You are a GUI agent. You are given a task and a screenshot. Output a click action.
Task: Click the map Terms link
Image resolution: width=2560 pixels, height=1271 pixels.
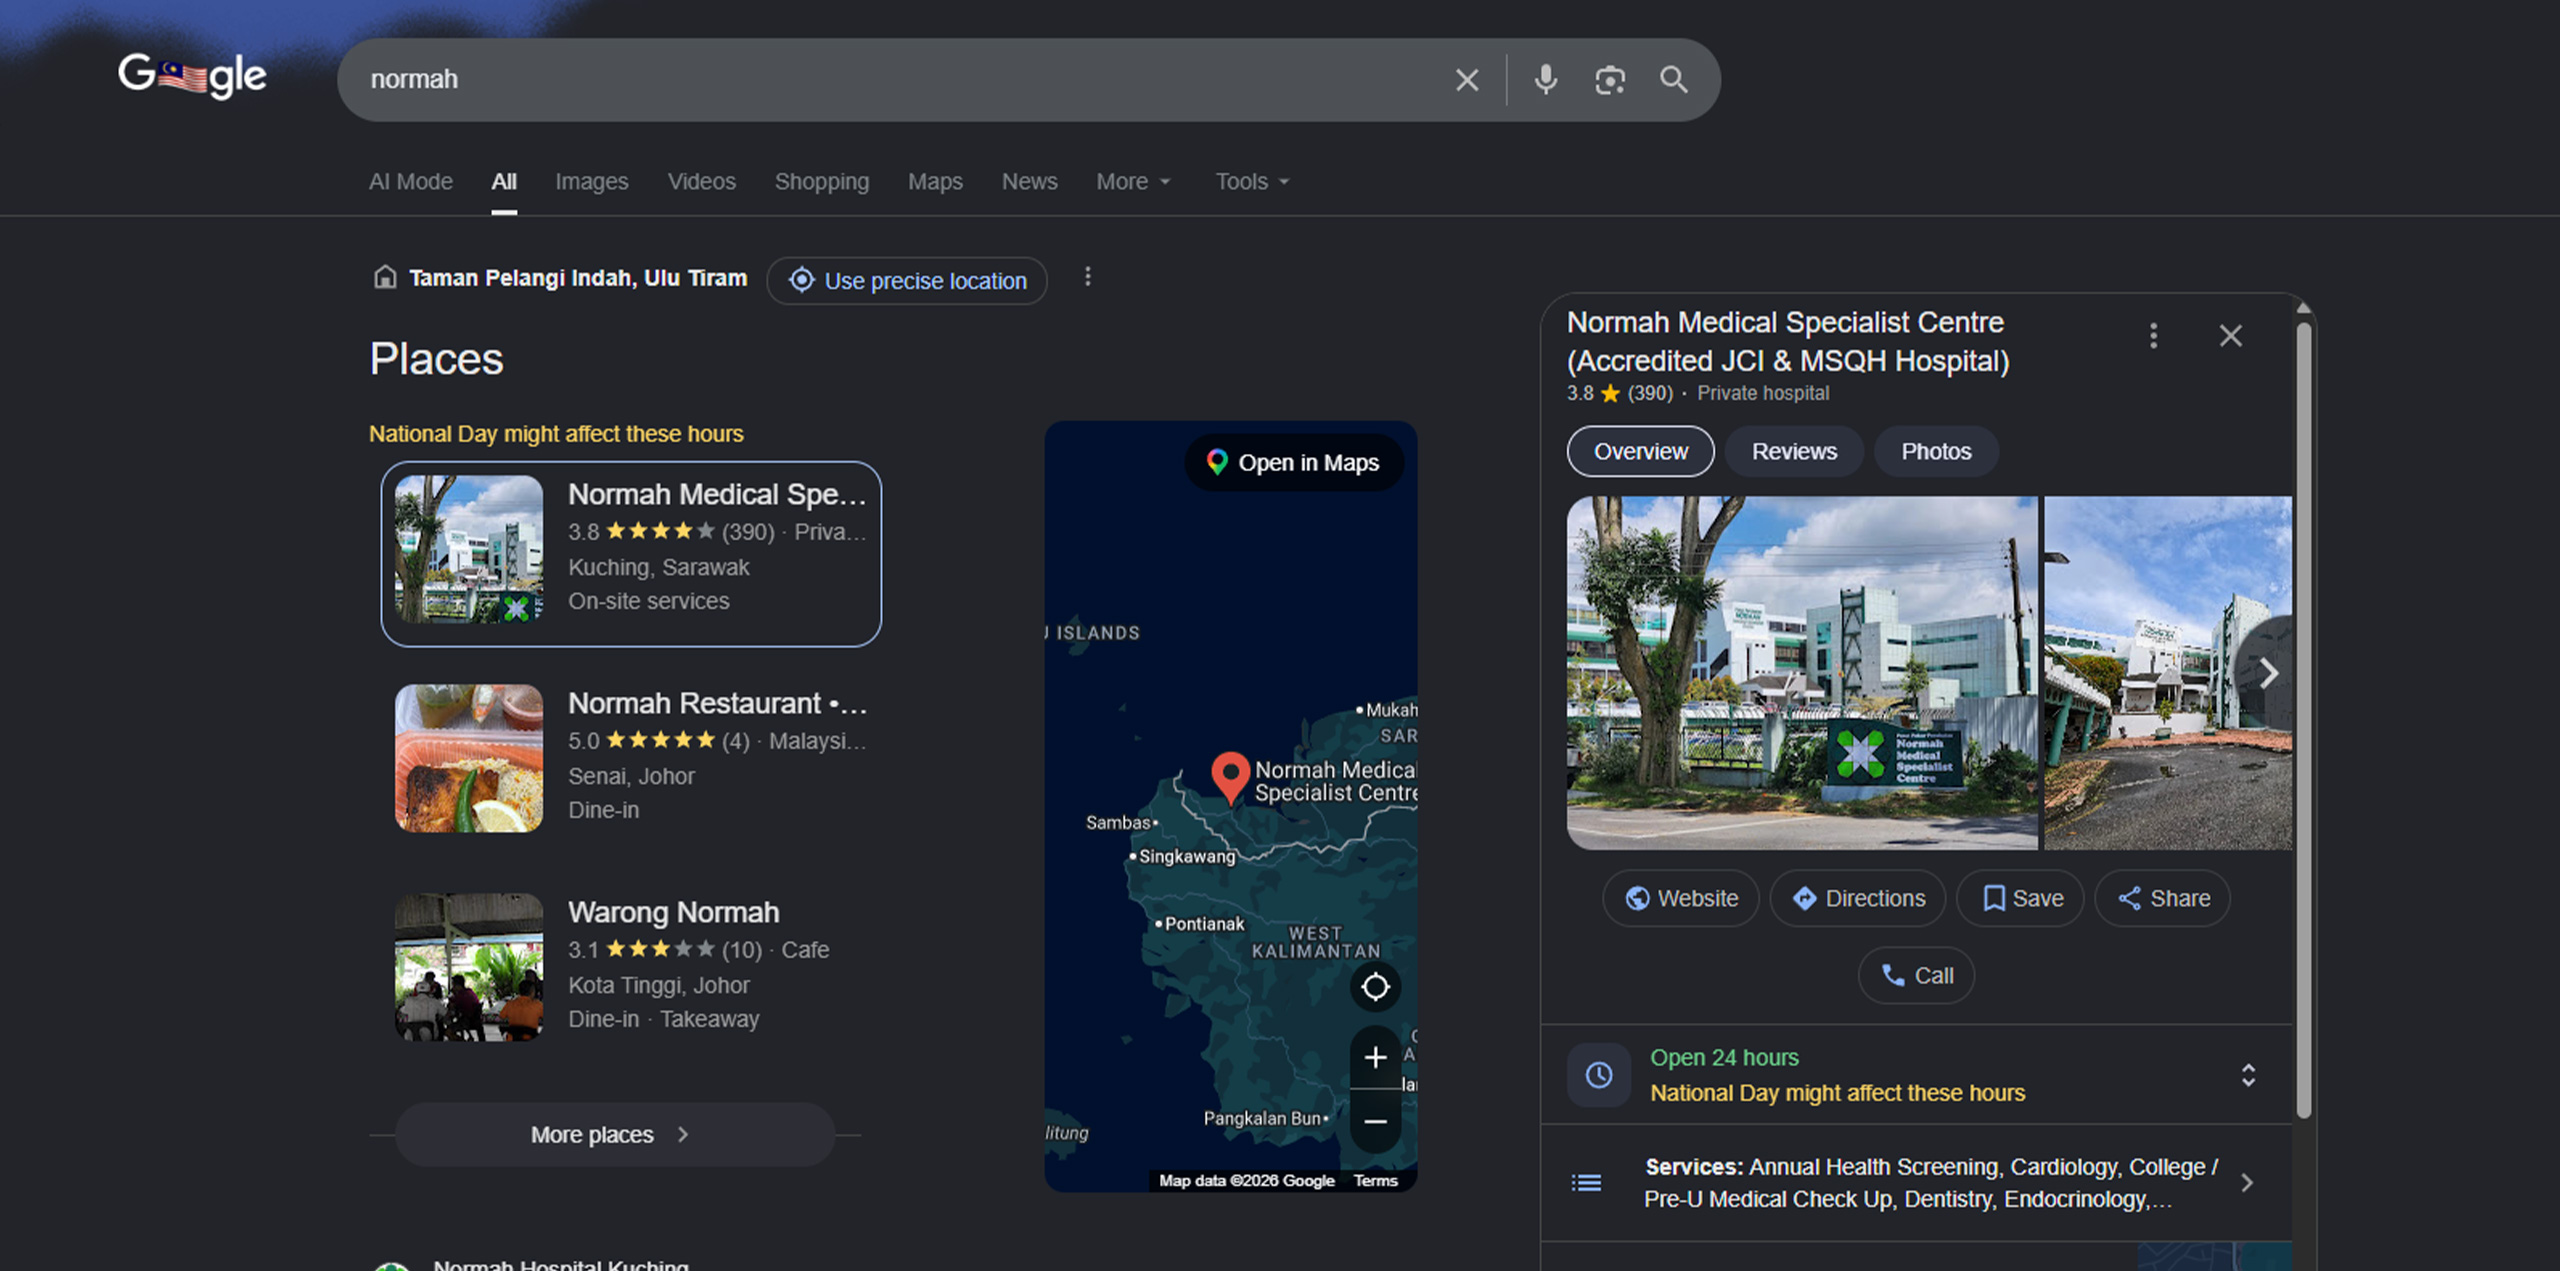(1375, 1181)
